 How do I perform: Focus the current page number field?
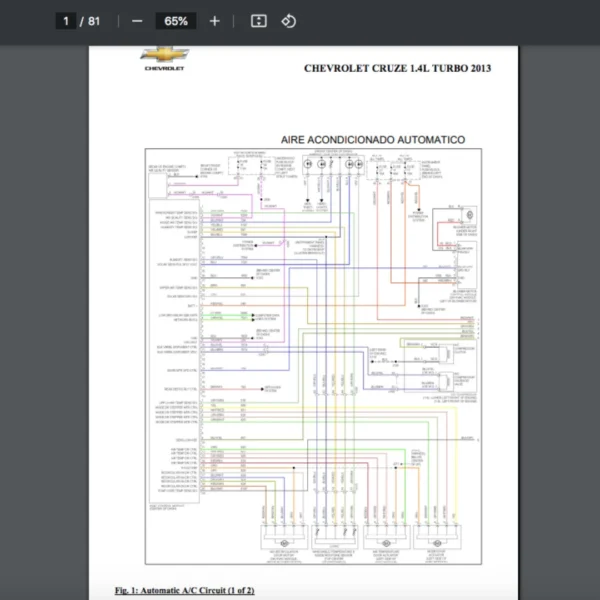[65, 21]
